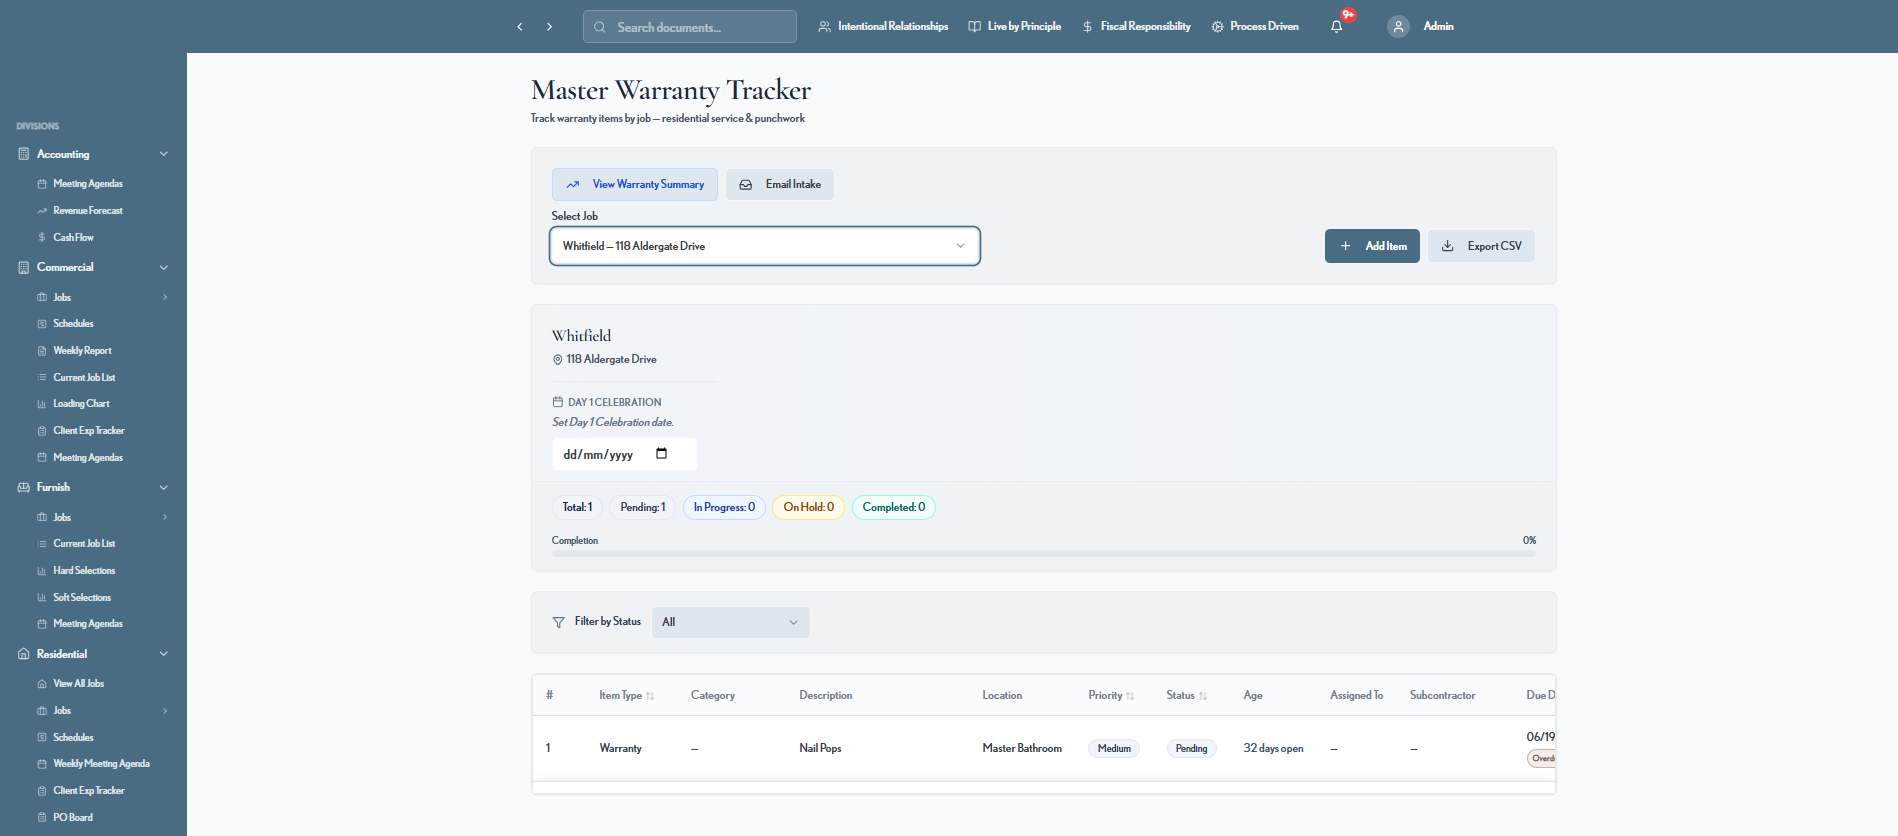The height and width of the screenshot is (836, 1898).
Task: Expand Jobs under Commercial
Action: [165, 297]
